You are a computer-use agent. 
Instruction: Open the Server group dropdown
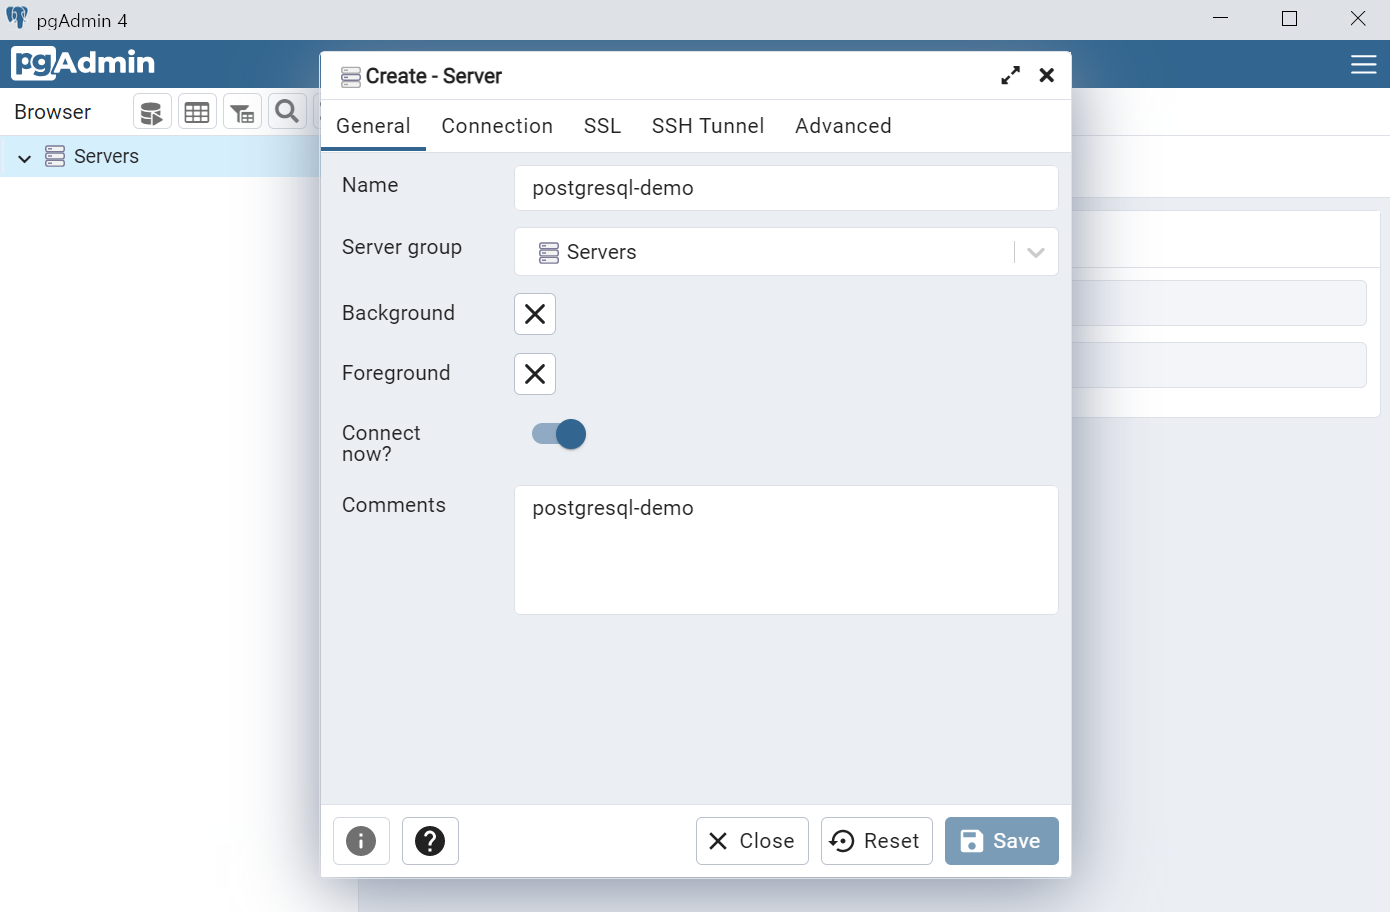(x=786, y=252)
